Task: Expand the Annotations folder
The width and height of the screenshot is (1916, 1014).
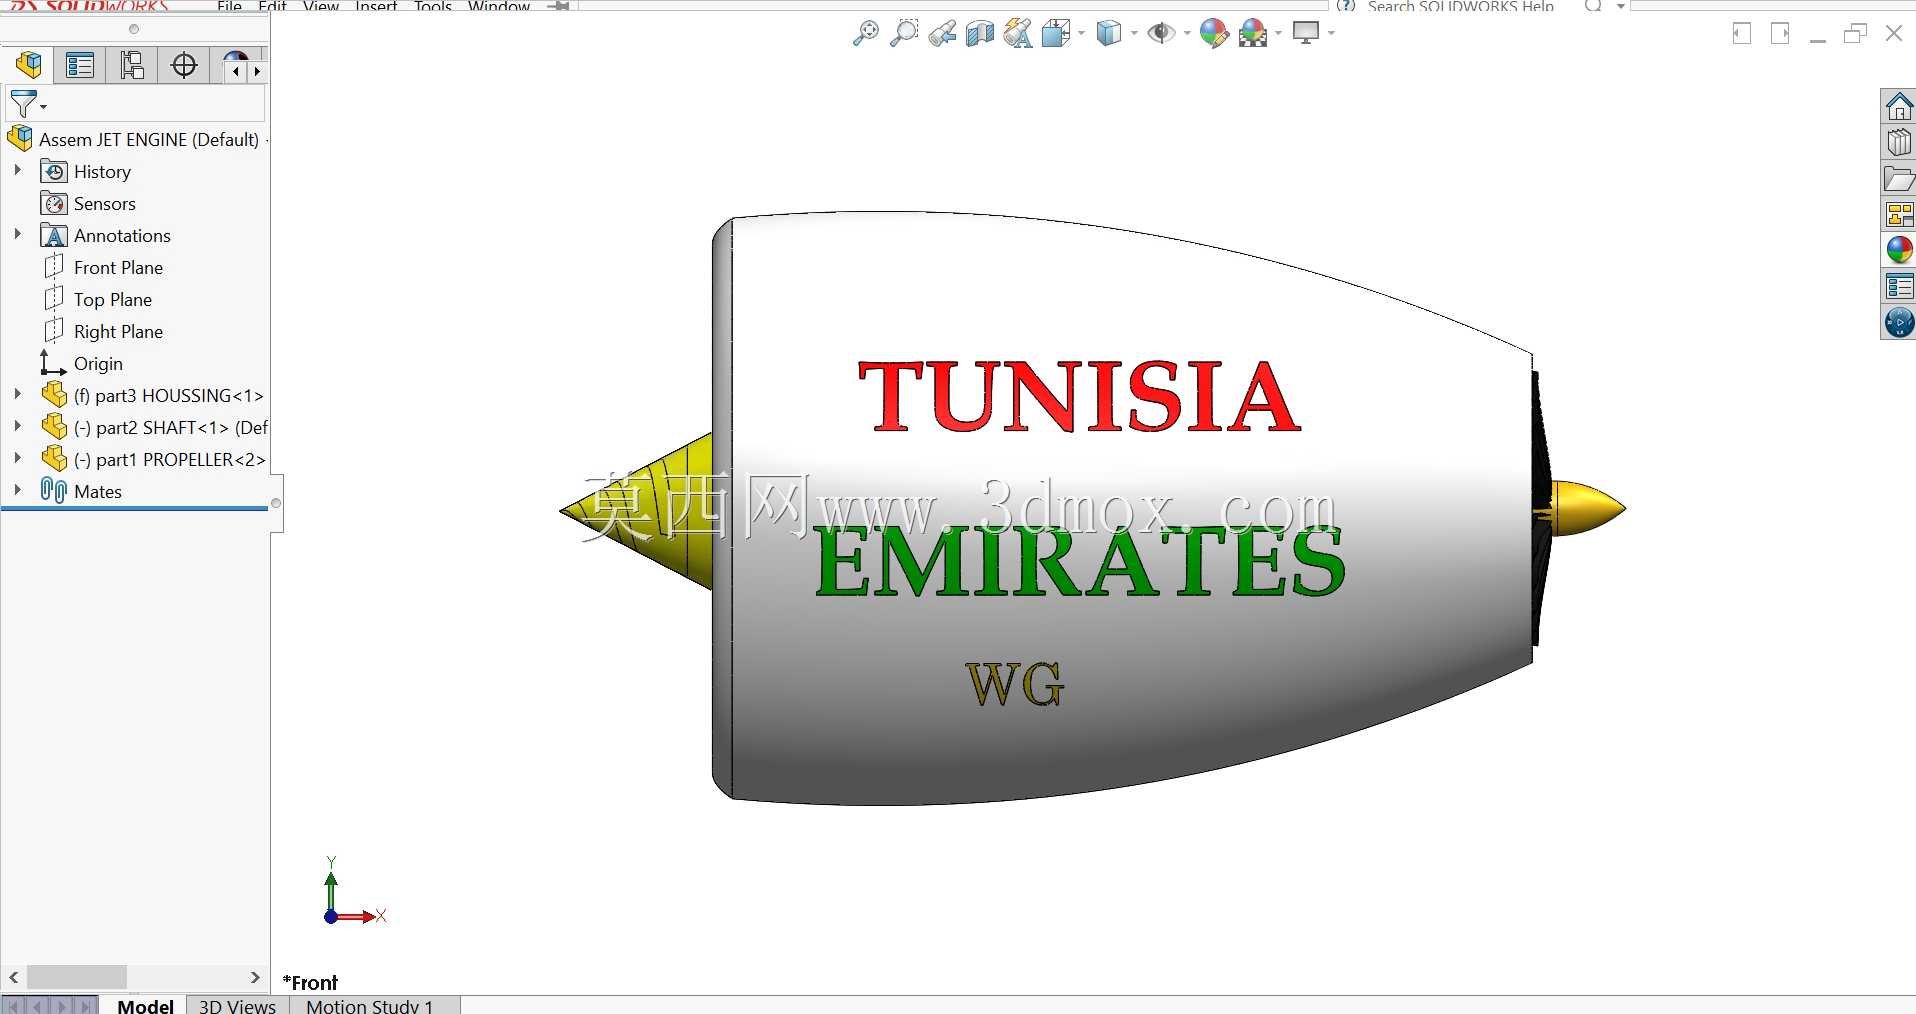Action: pos(17,234)
